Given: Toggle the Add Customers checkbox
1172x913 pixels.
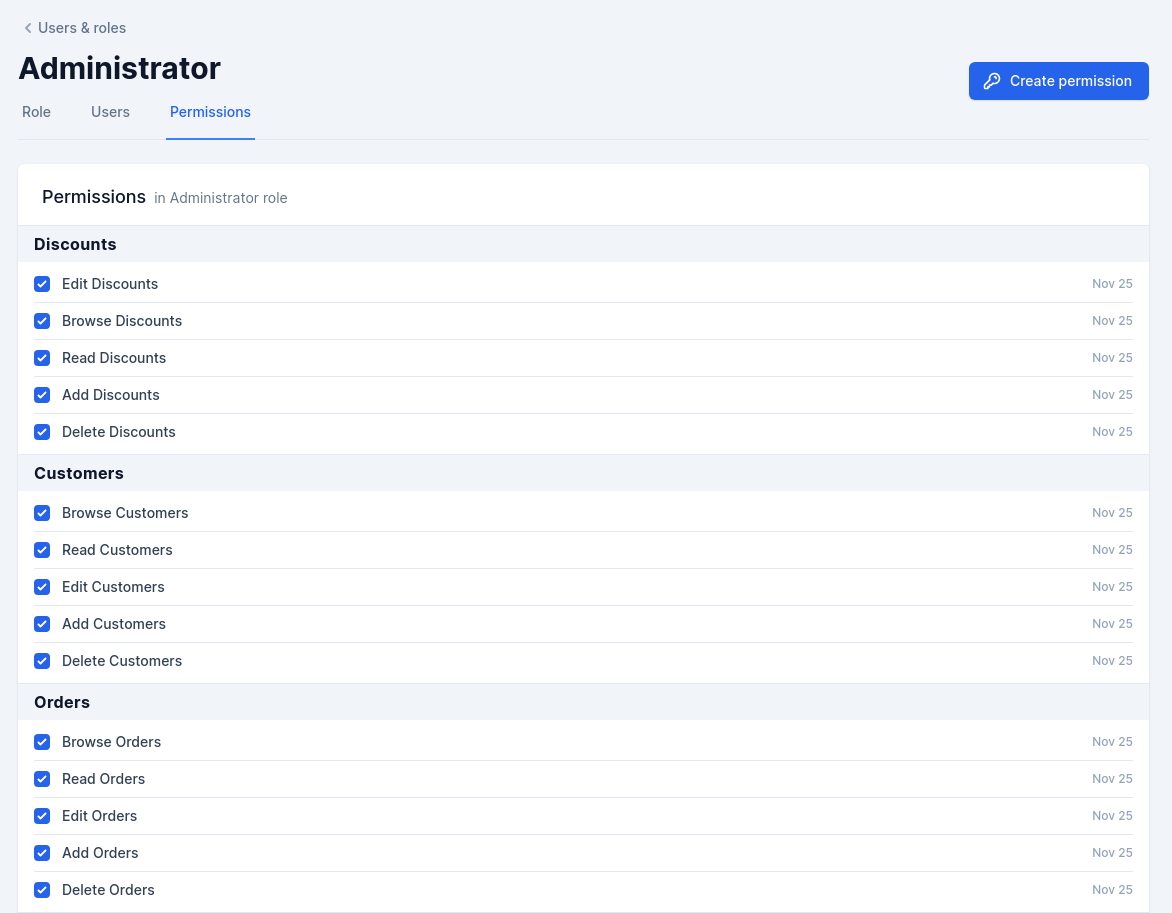Looking at the screenshot, I should (x=42, y=624).
